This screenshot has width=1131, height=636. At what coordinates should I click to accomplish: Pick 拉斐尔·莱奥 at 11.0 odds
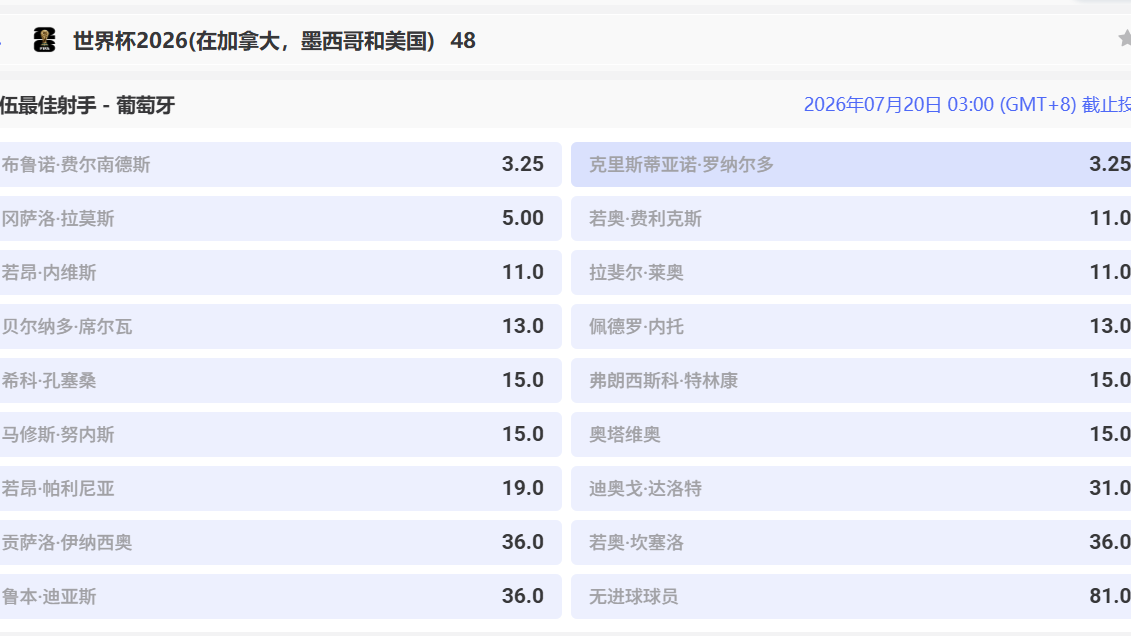click(x=850, y=272)
